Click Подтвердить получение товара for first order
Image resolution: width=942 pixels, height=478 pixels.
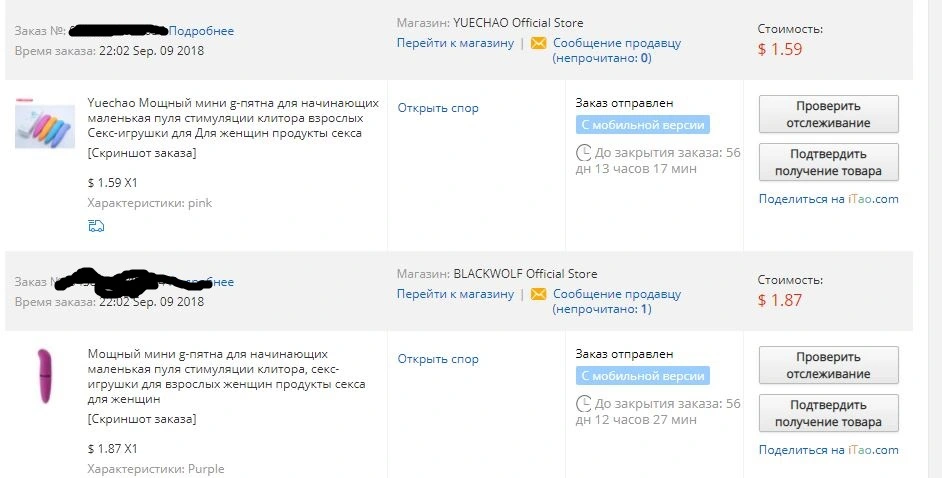pos(828,162)
